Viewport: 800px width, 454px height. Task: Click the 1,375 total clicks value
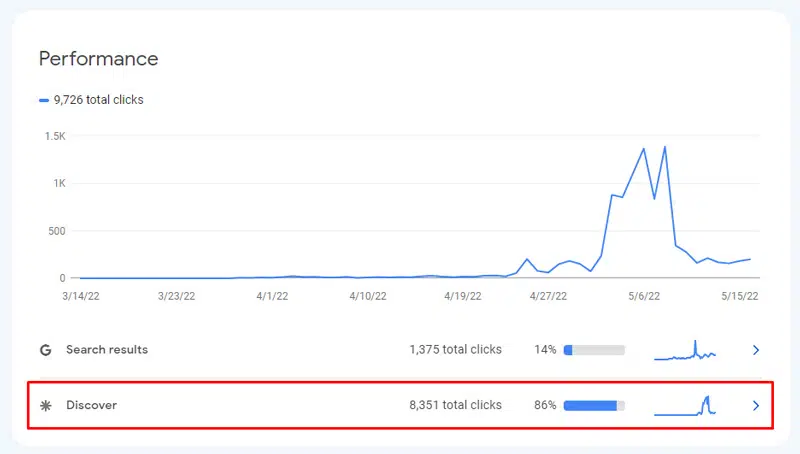coord(455,350)
